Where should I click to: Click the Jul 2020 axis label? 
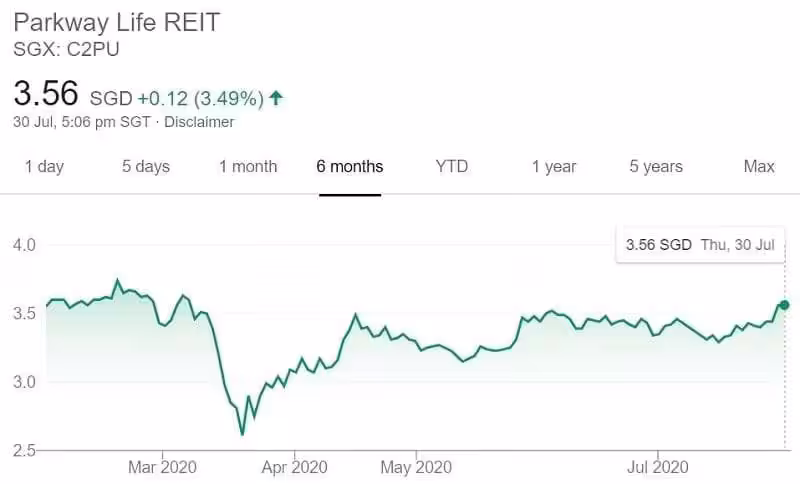click(657, 466)
